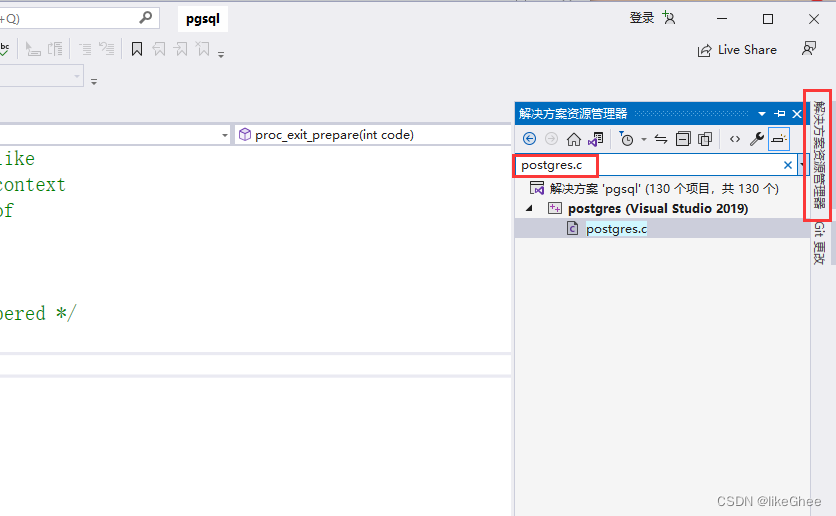
Task: Comment out the selected lines
Action: pos(85,50)
